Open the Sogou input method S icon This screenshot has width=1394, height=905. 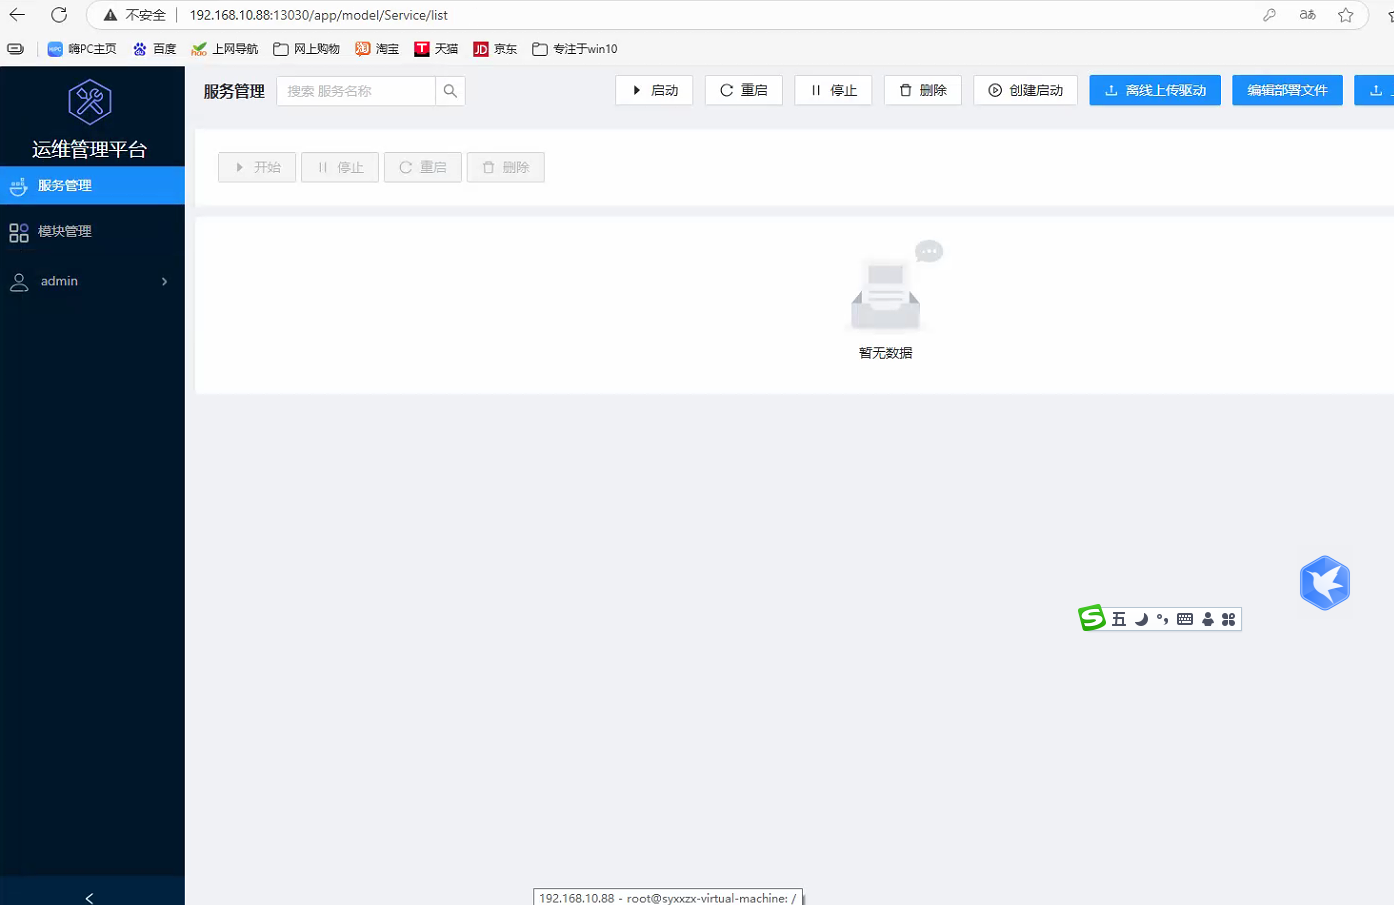pyautogui.click(x=1092, y=619)
